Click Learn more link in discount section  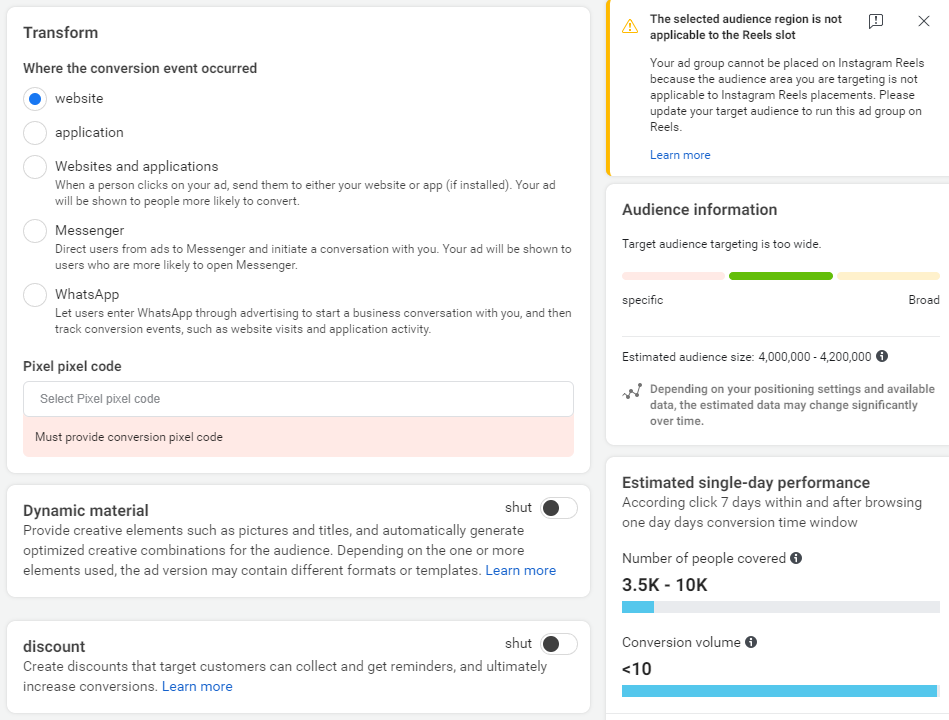(197, 686)
